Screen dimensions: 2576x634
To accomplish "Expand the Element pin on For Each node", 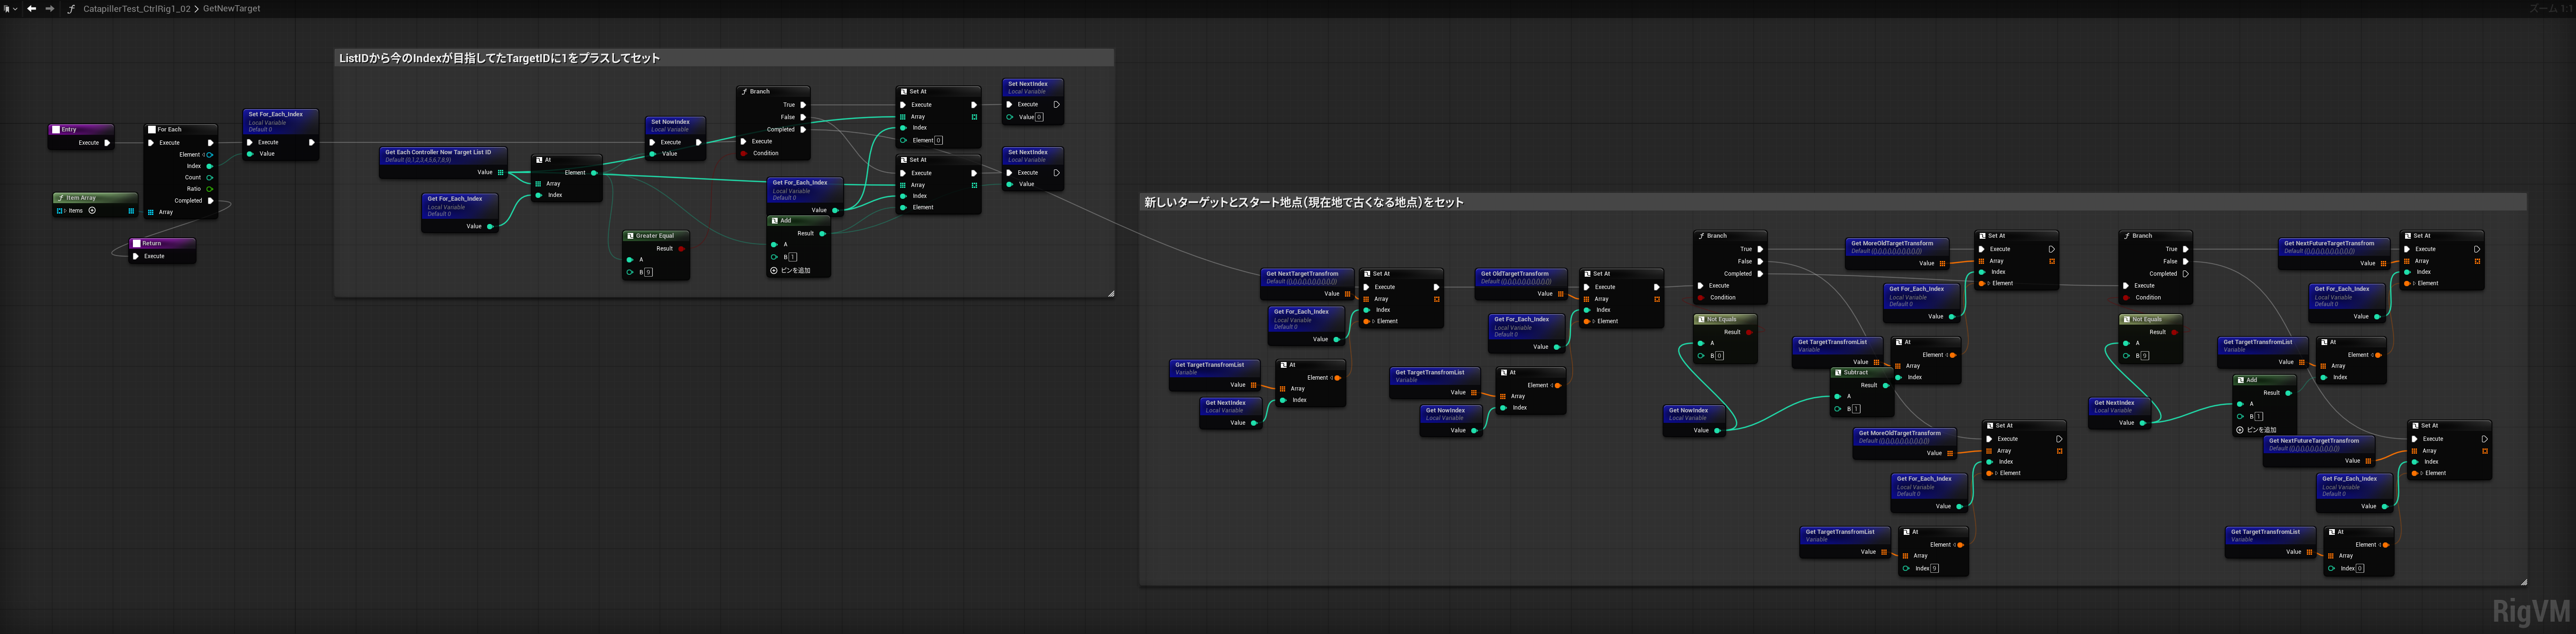I will tap(204, 155).
